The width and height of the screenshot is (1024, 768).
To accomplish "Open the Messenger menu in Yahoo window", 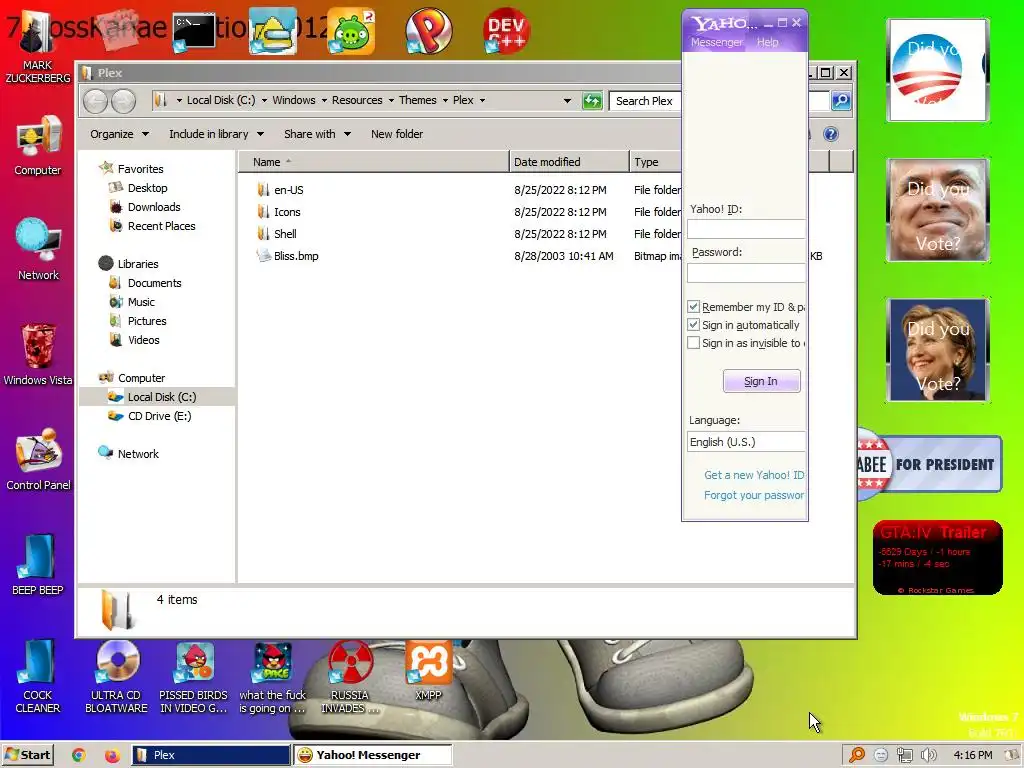I will click(716, 42).
